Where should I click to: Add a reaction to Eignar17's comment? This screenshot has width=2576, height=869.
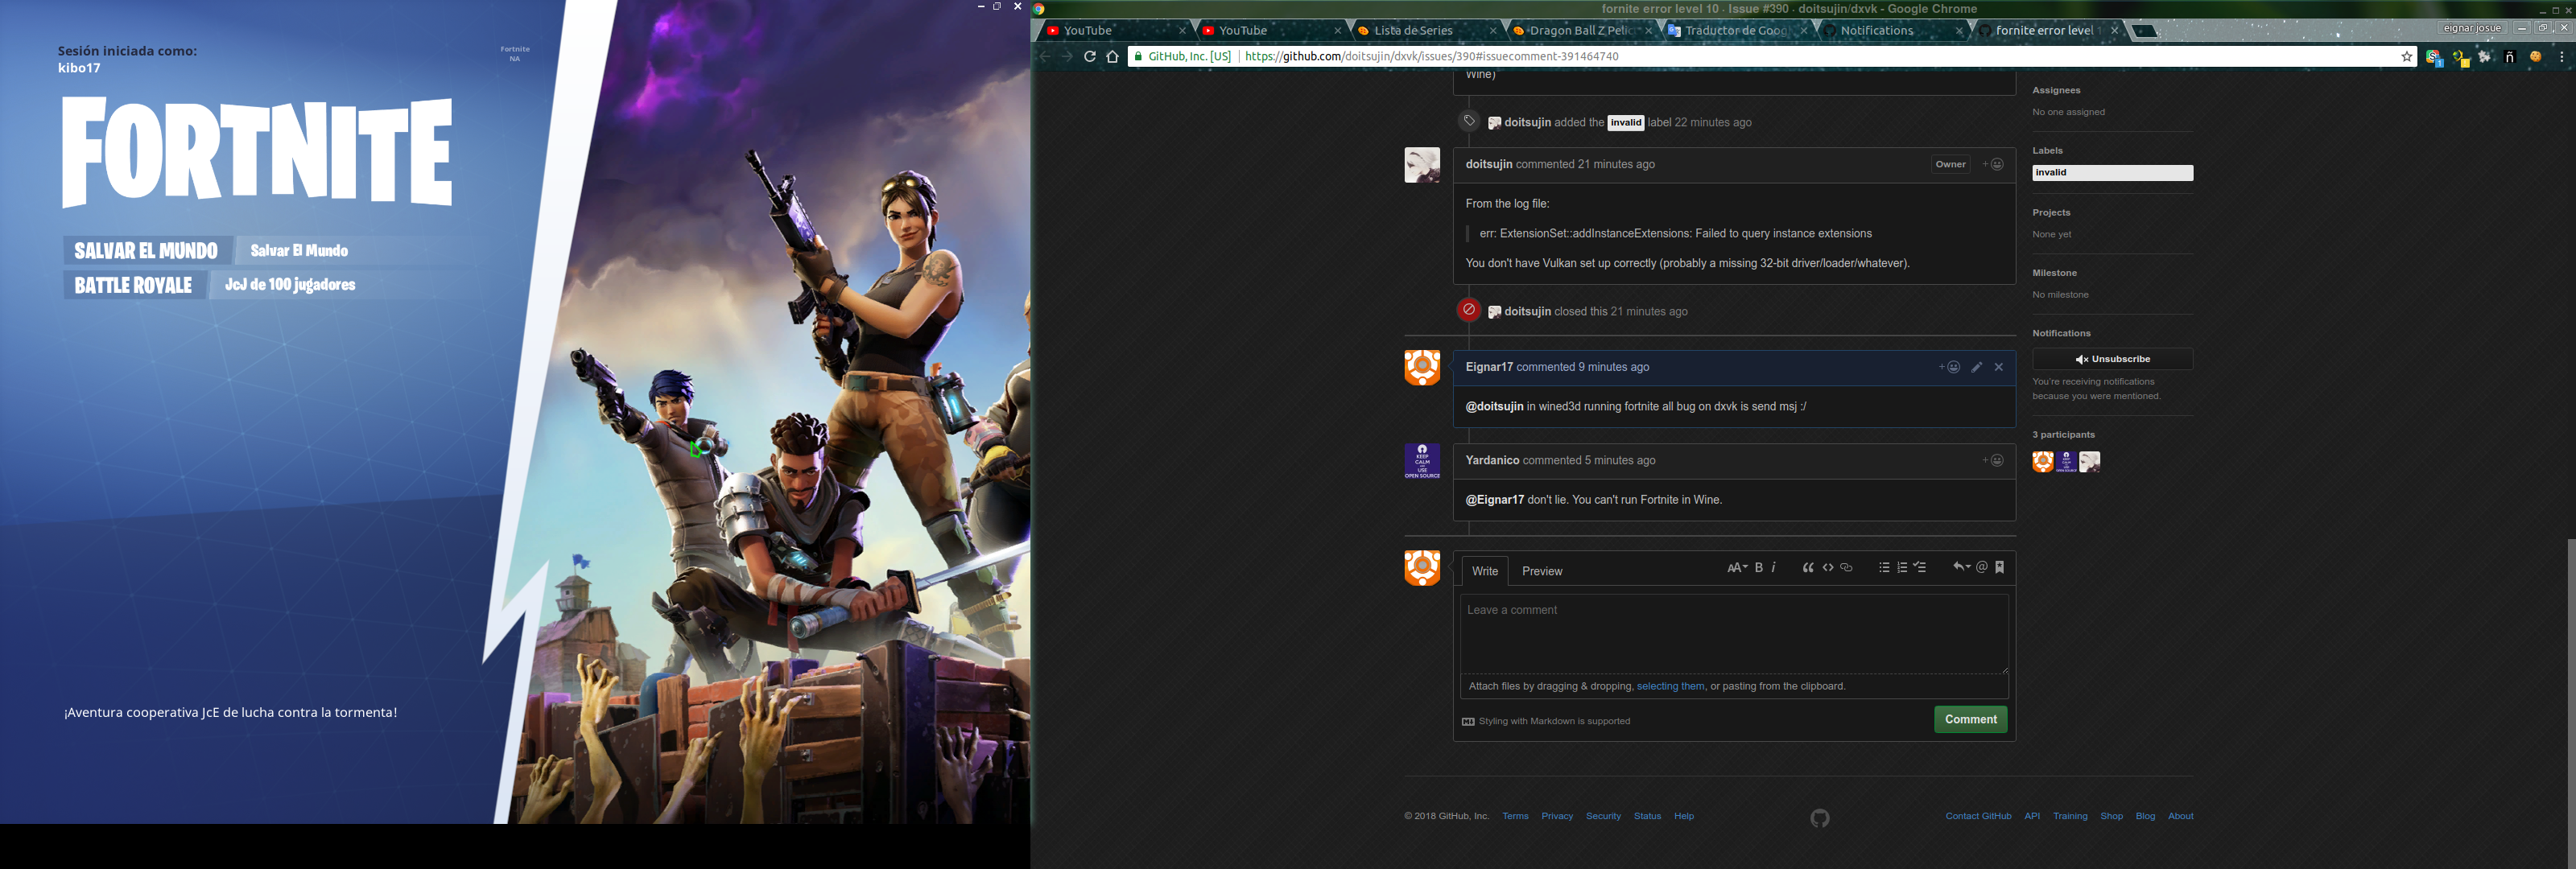1949,367
